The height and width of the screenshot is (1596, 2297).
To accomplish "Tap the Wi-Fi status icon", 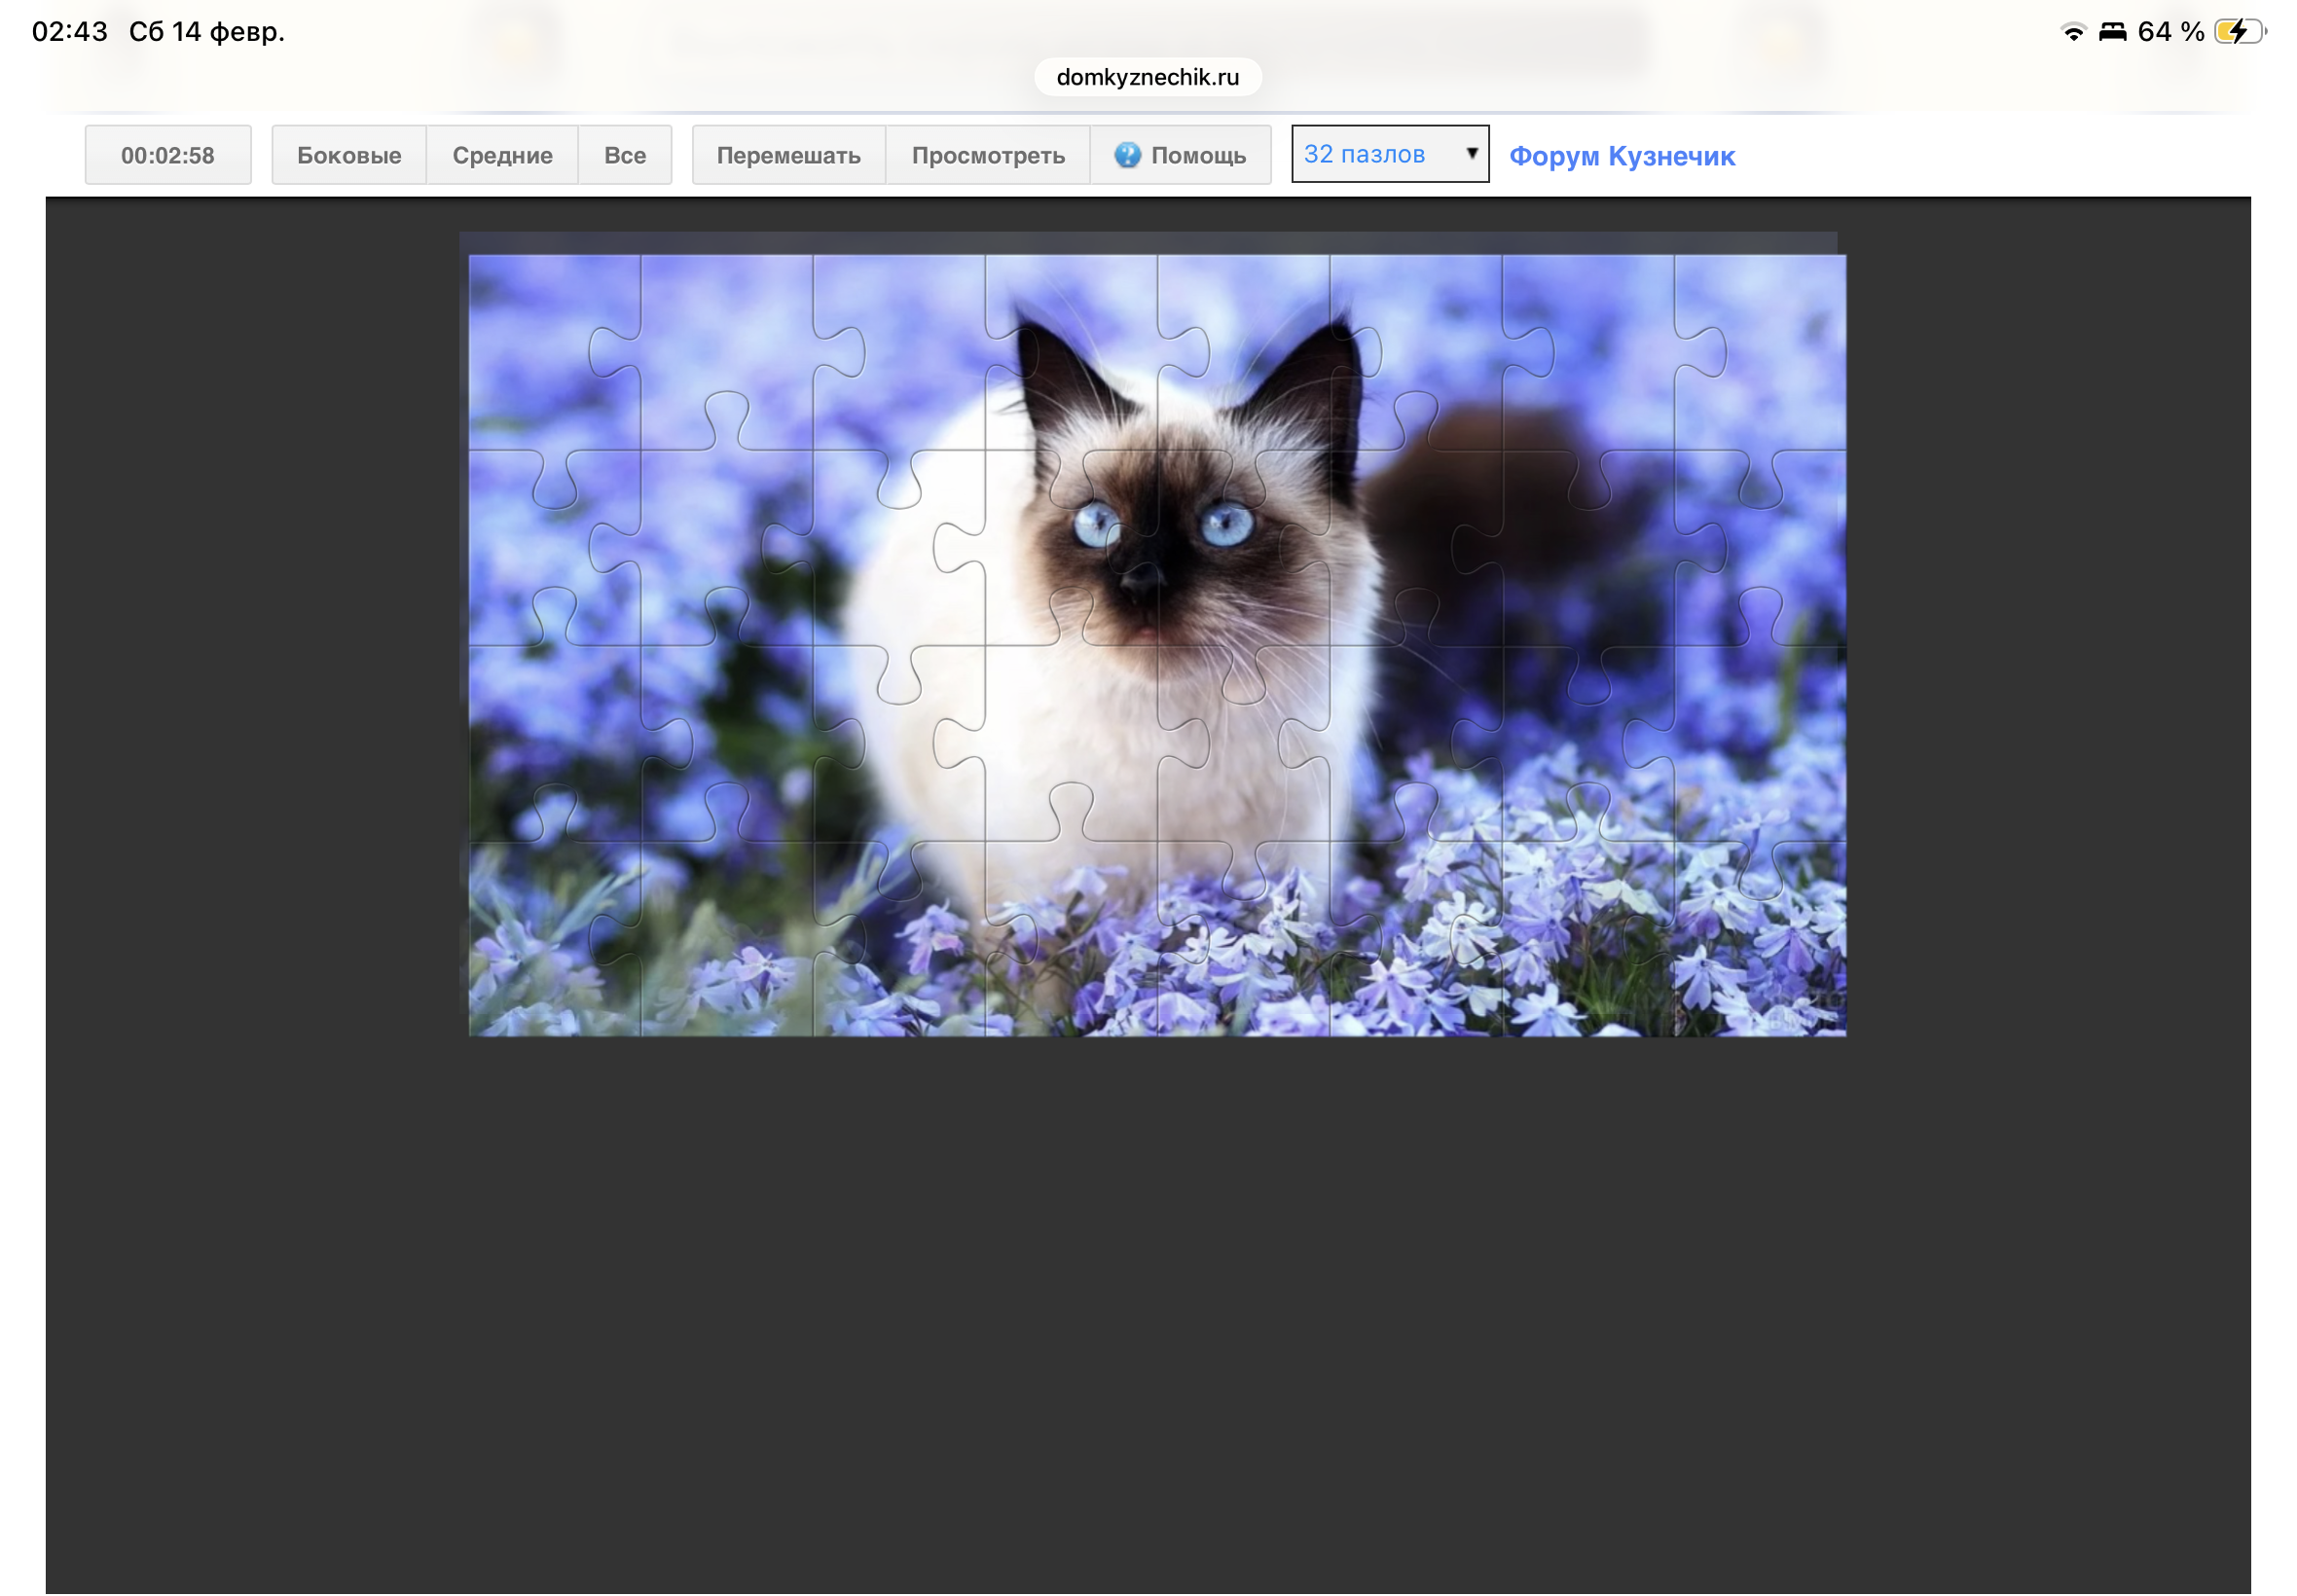I will pos(2073,32).
